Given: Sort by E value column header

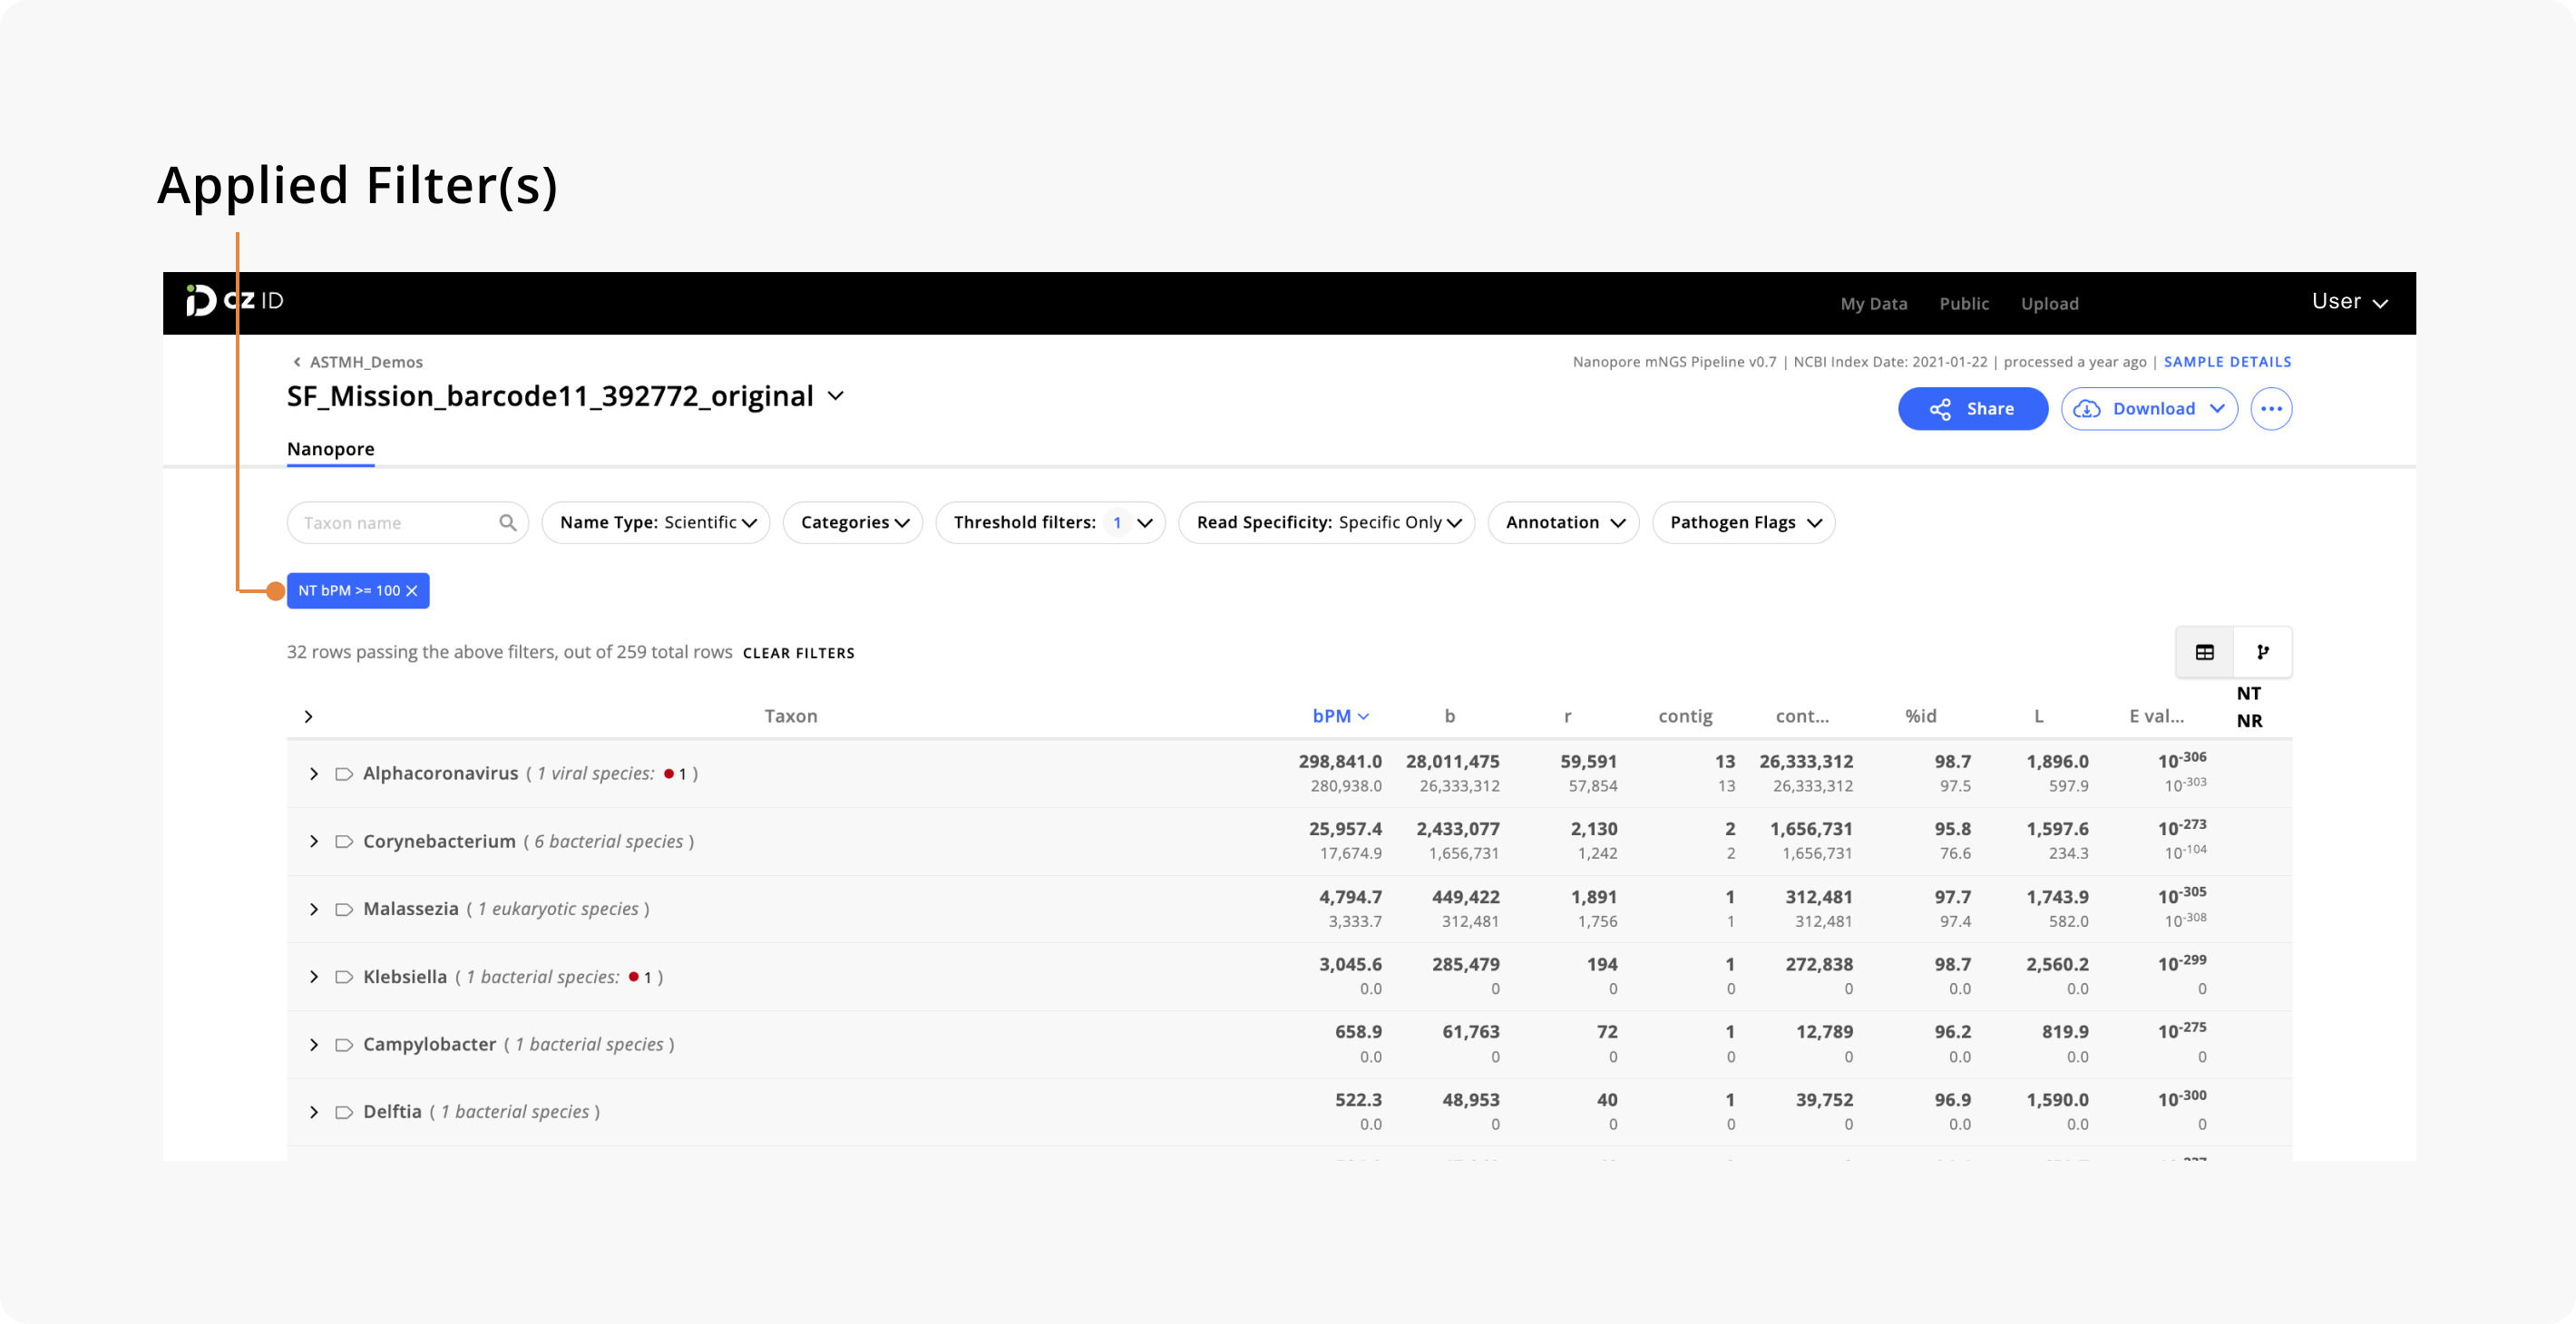Looking at the screenshot, I should [2157, 717].
